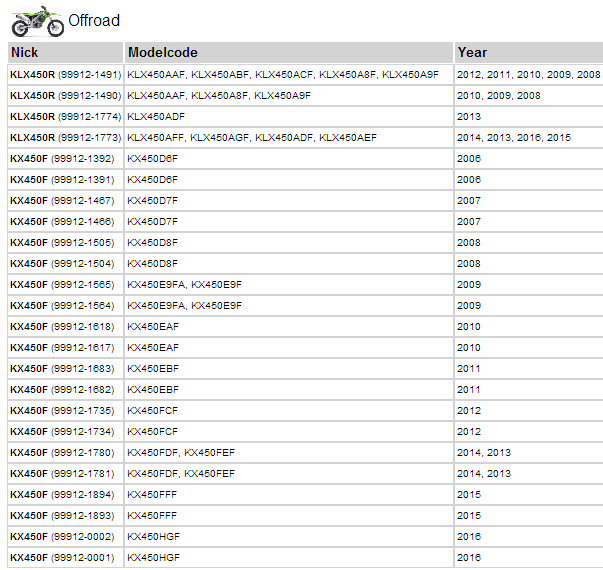Open the KLX450R 99912-1491 entry
Viewport: 603px width, 570px height.
(x=65, y=75)
